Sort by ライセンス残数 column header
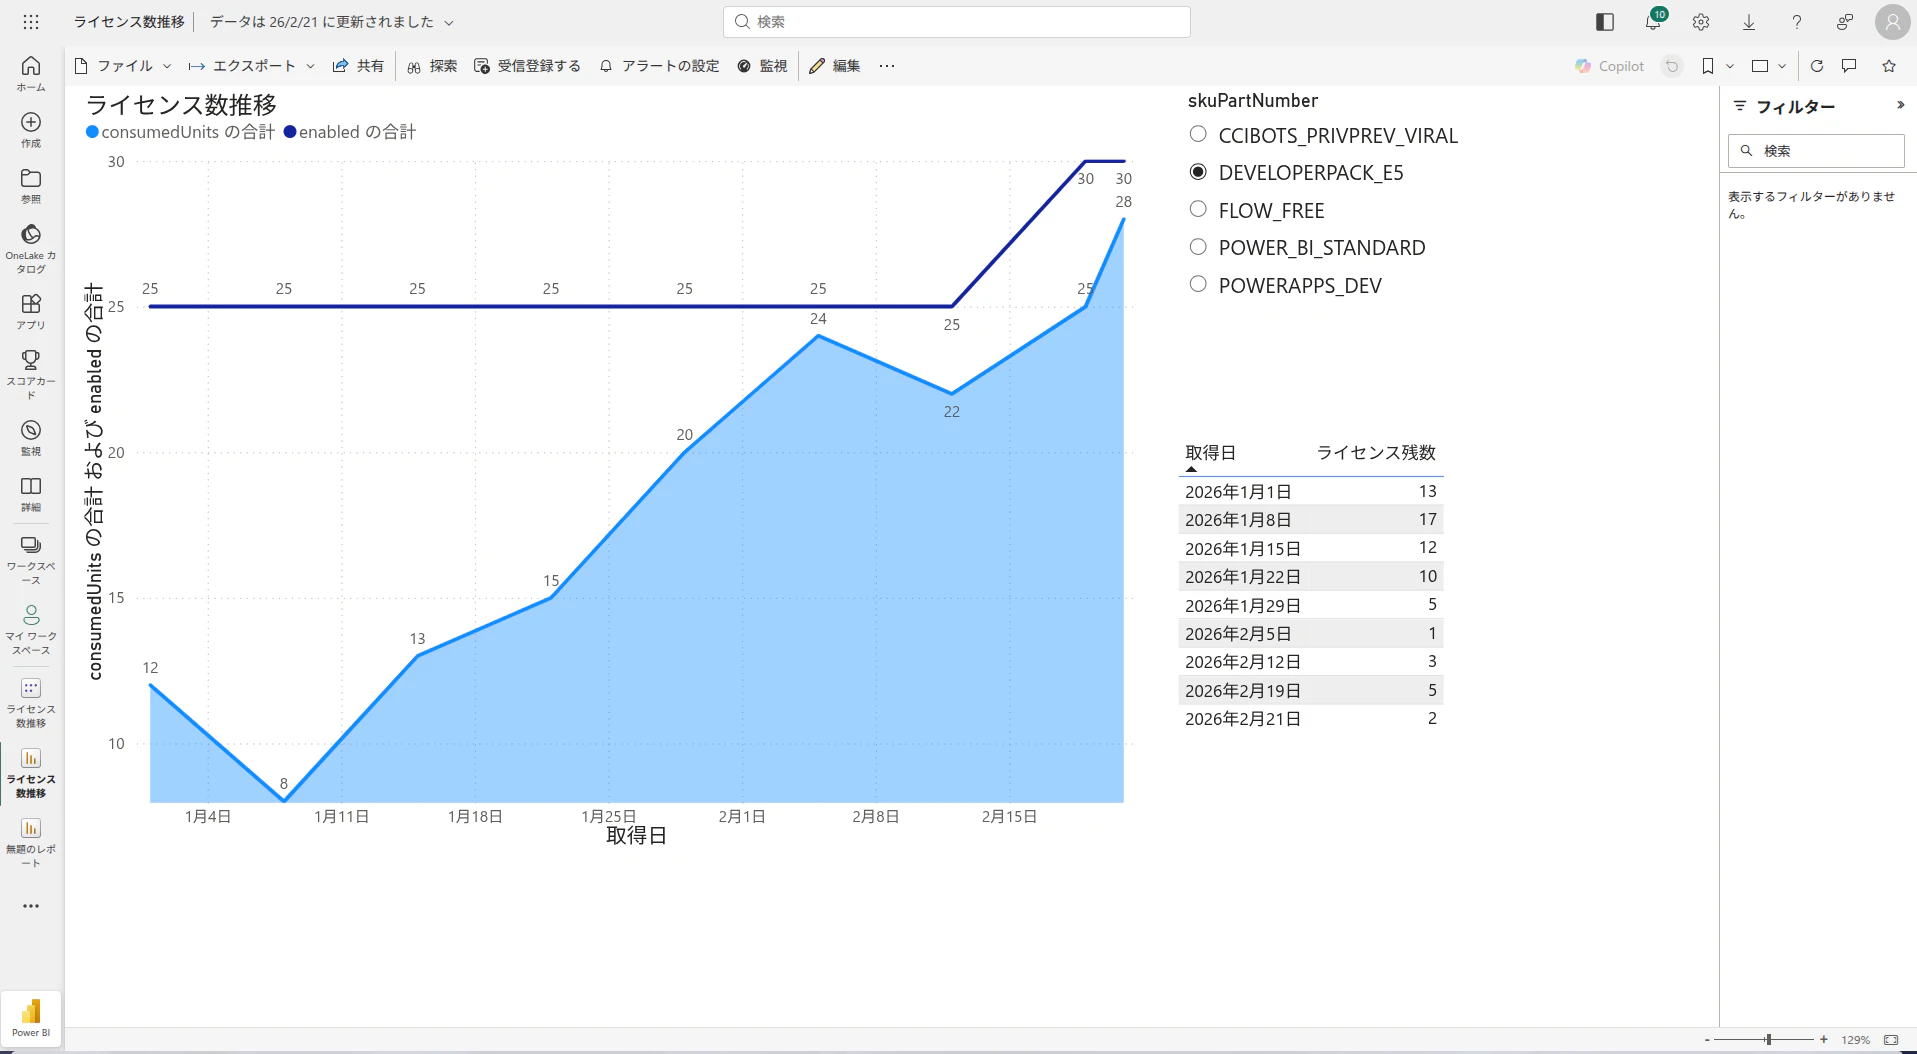The width and height of the screenshot is (1917, 1054). 1376,453
